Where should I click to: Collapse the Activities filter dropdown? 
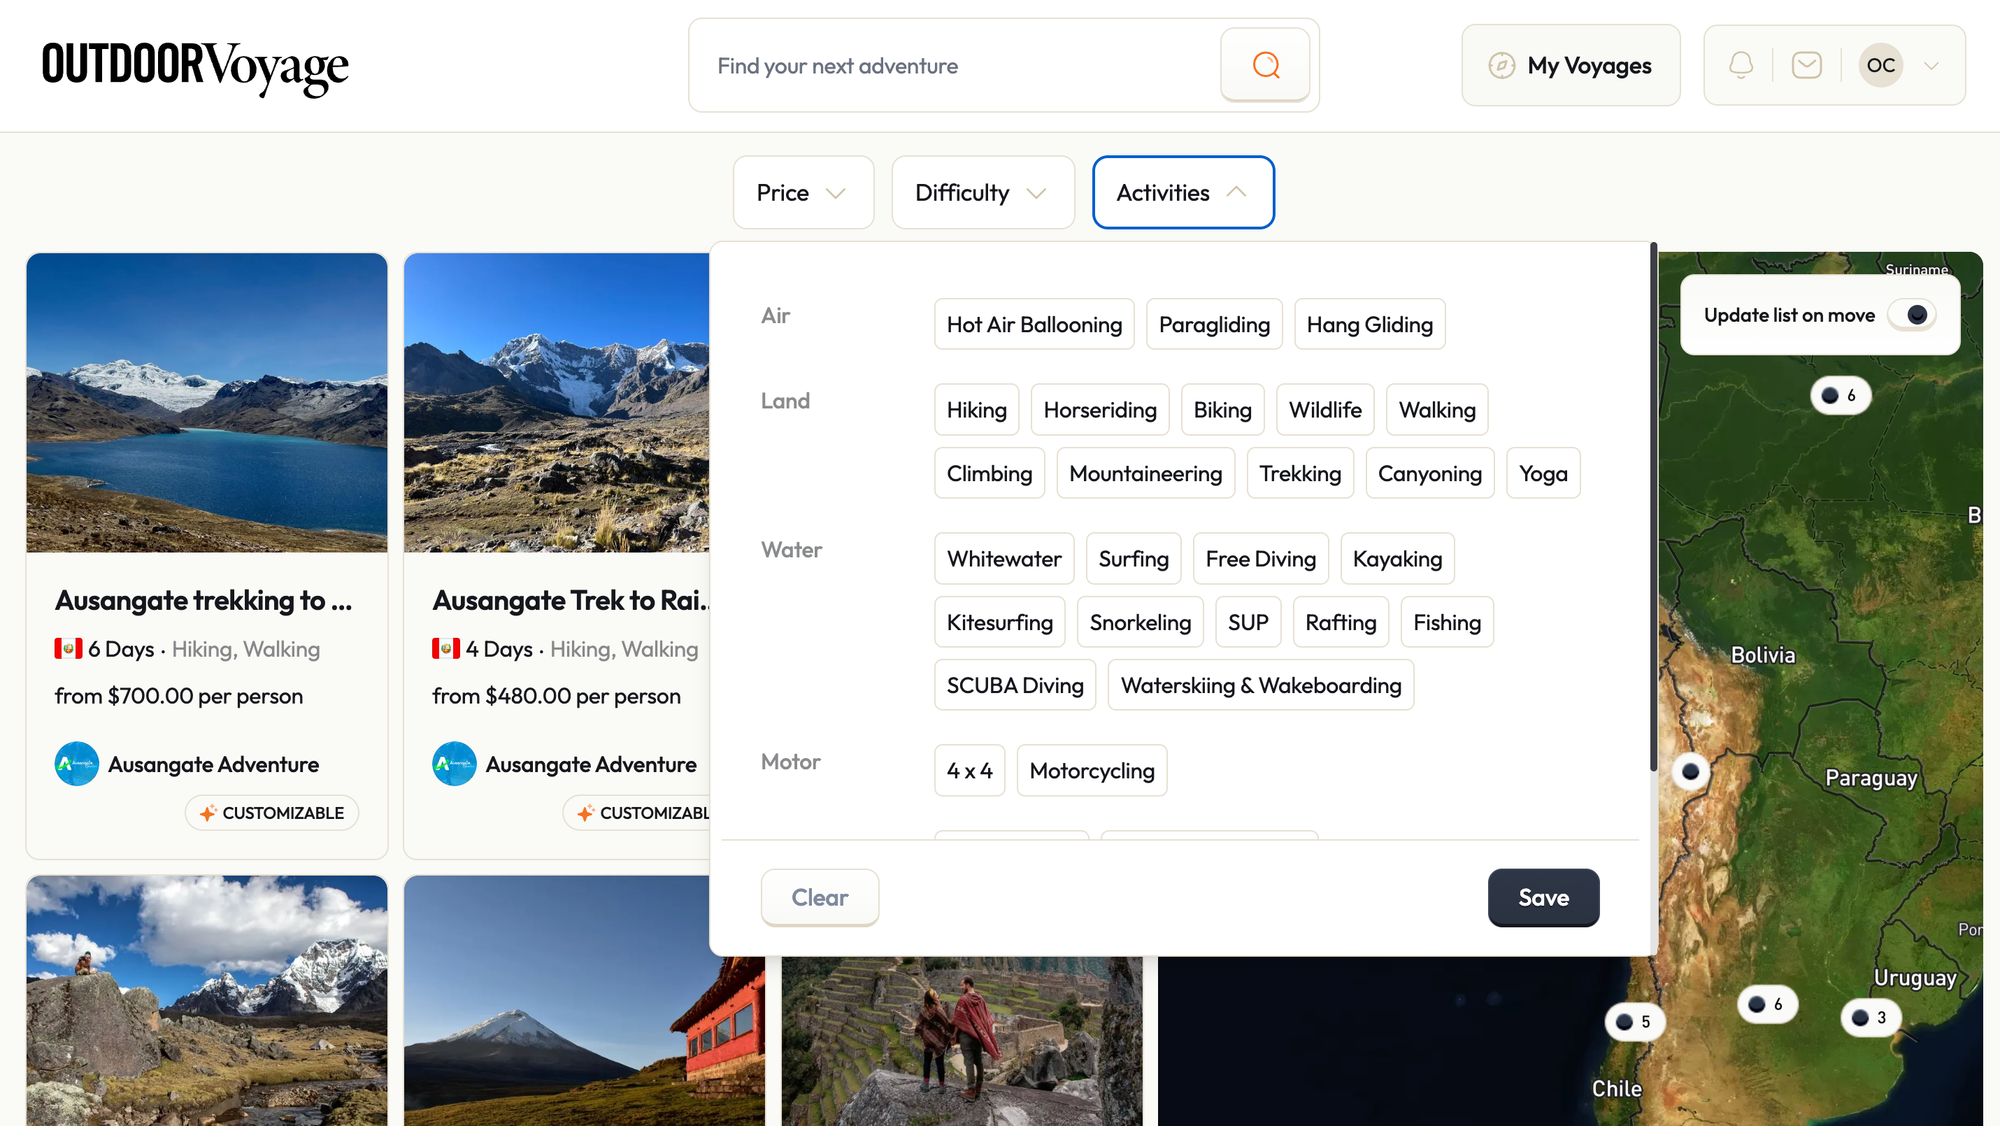click(x=1182, y=192)
